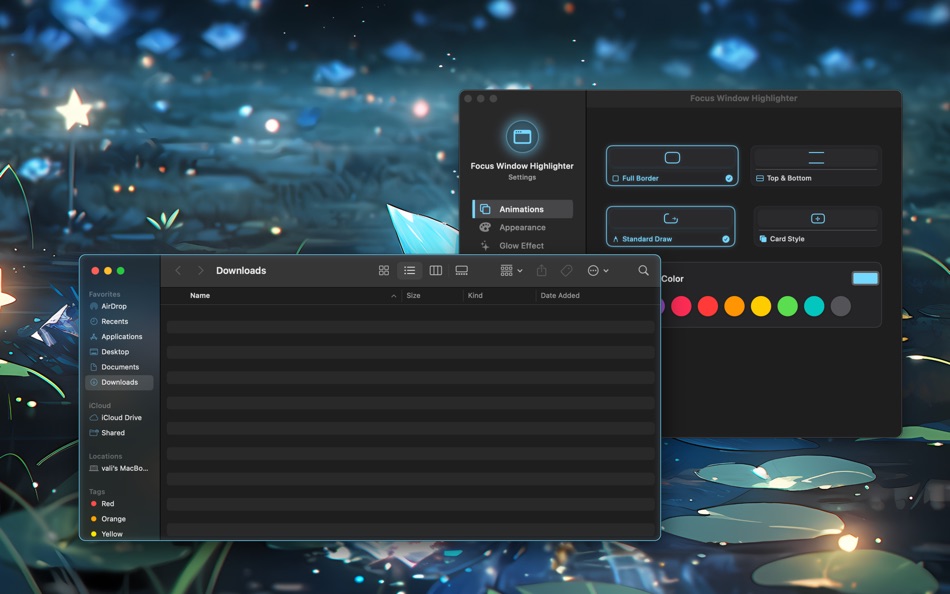
Task: Toggle Name column sort direction arrow
Action: point(394,296)
